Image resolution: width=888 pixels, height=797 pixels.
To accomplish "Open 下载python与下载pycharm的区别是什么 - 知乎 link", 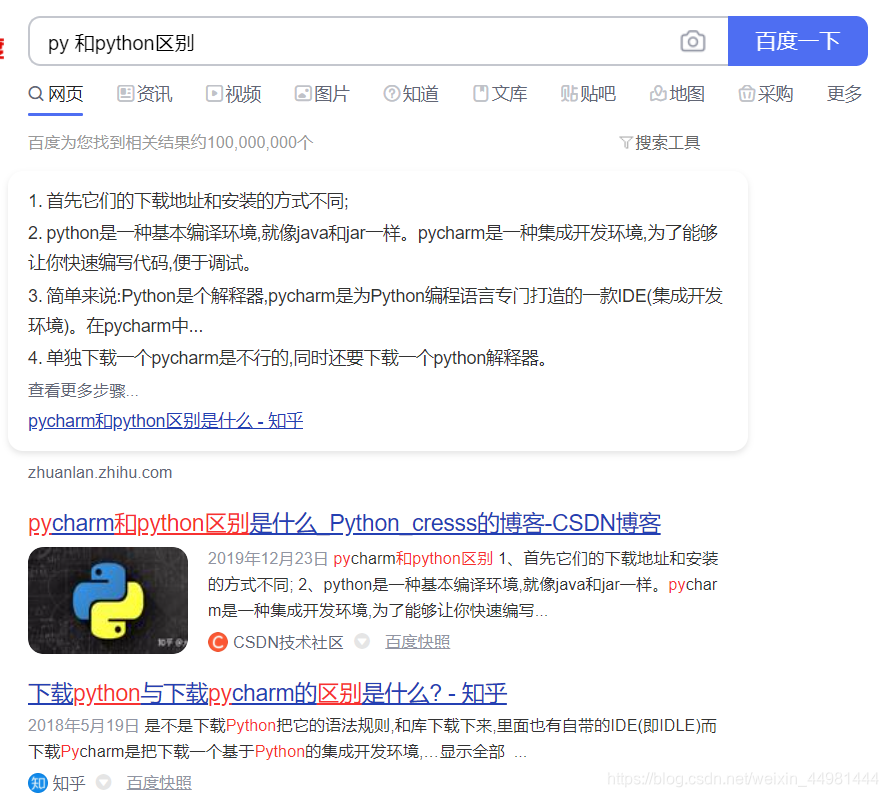I will point(267,693).
